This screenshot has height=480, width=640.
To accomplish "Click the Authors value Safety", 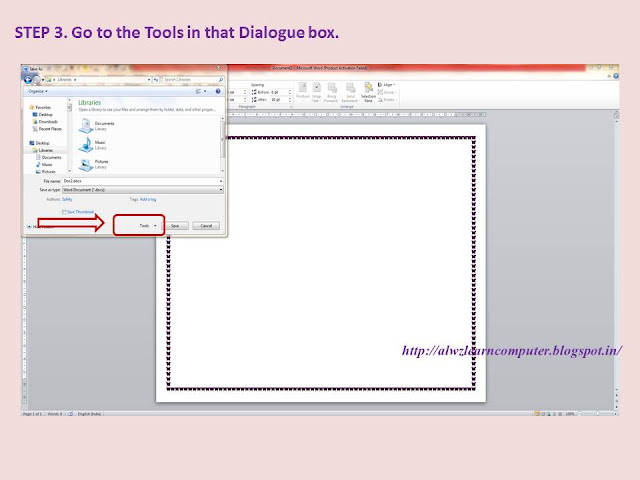I will click(67, 199).
